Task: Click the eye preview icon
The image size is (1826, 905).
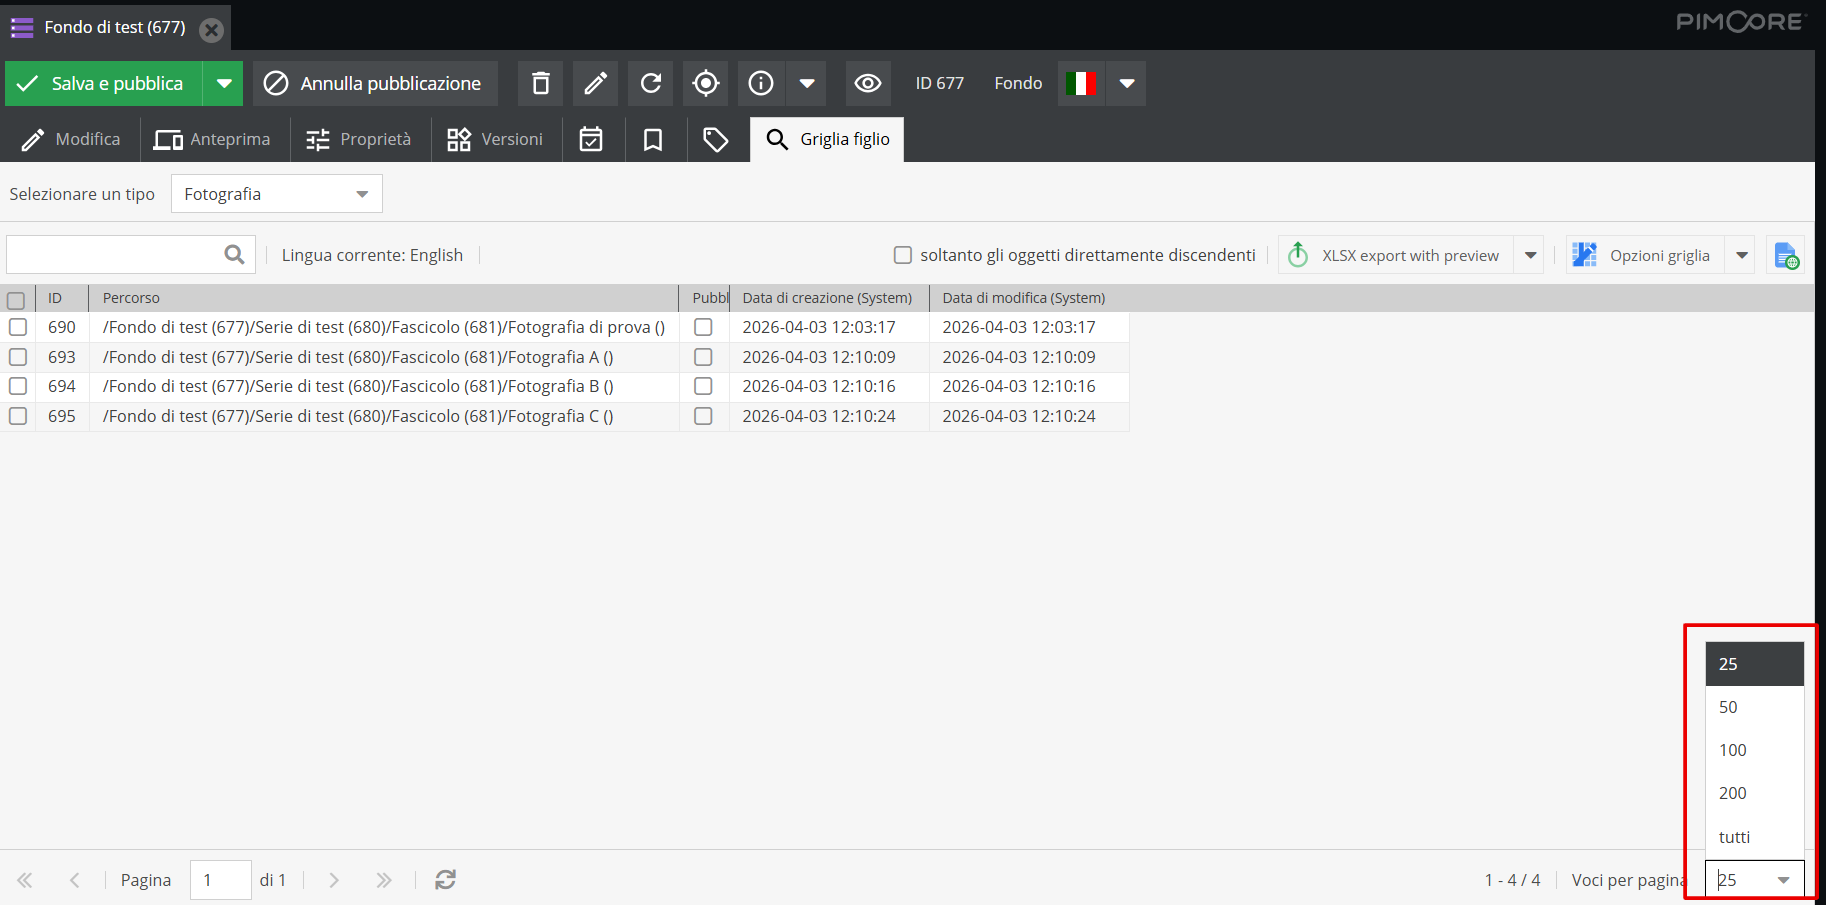Action: pos(867,83)
